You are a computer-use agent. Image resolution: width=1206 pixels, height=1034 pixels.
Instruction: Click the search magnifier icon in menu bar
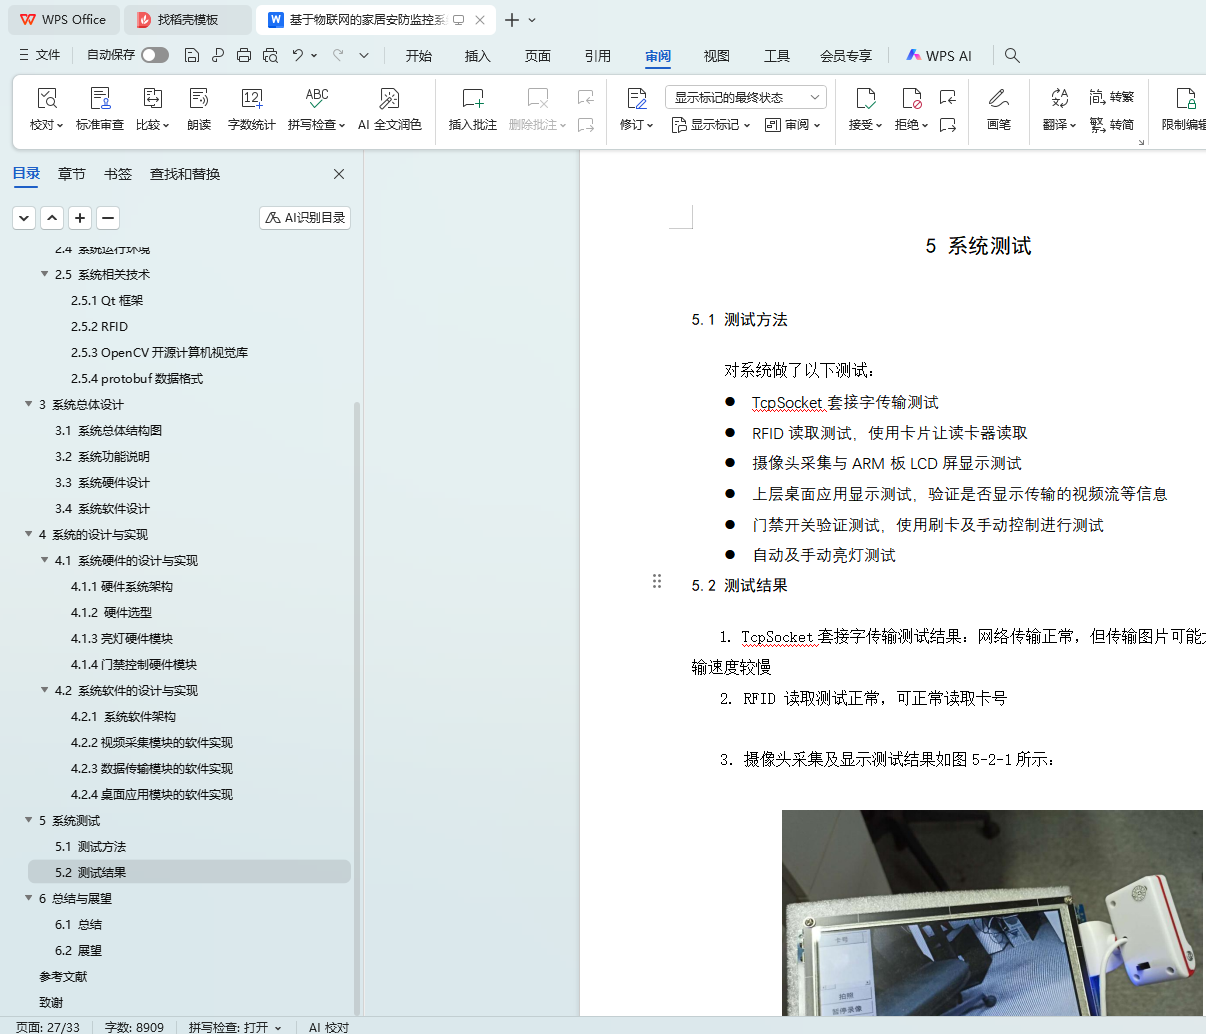tap(1012, 55)
